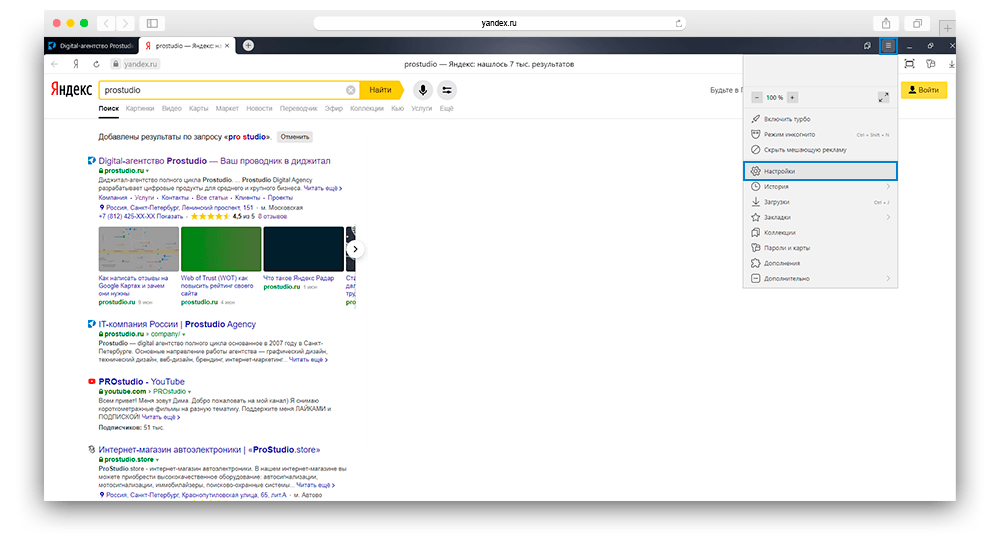Click Яндекс logo
Image resolution: width=1000 pixels, height=550 pixels.
71,89
